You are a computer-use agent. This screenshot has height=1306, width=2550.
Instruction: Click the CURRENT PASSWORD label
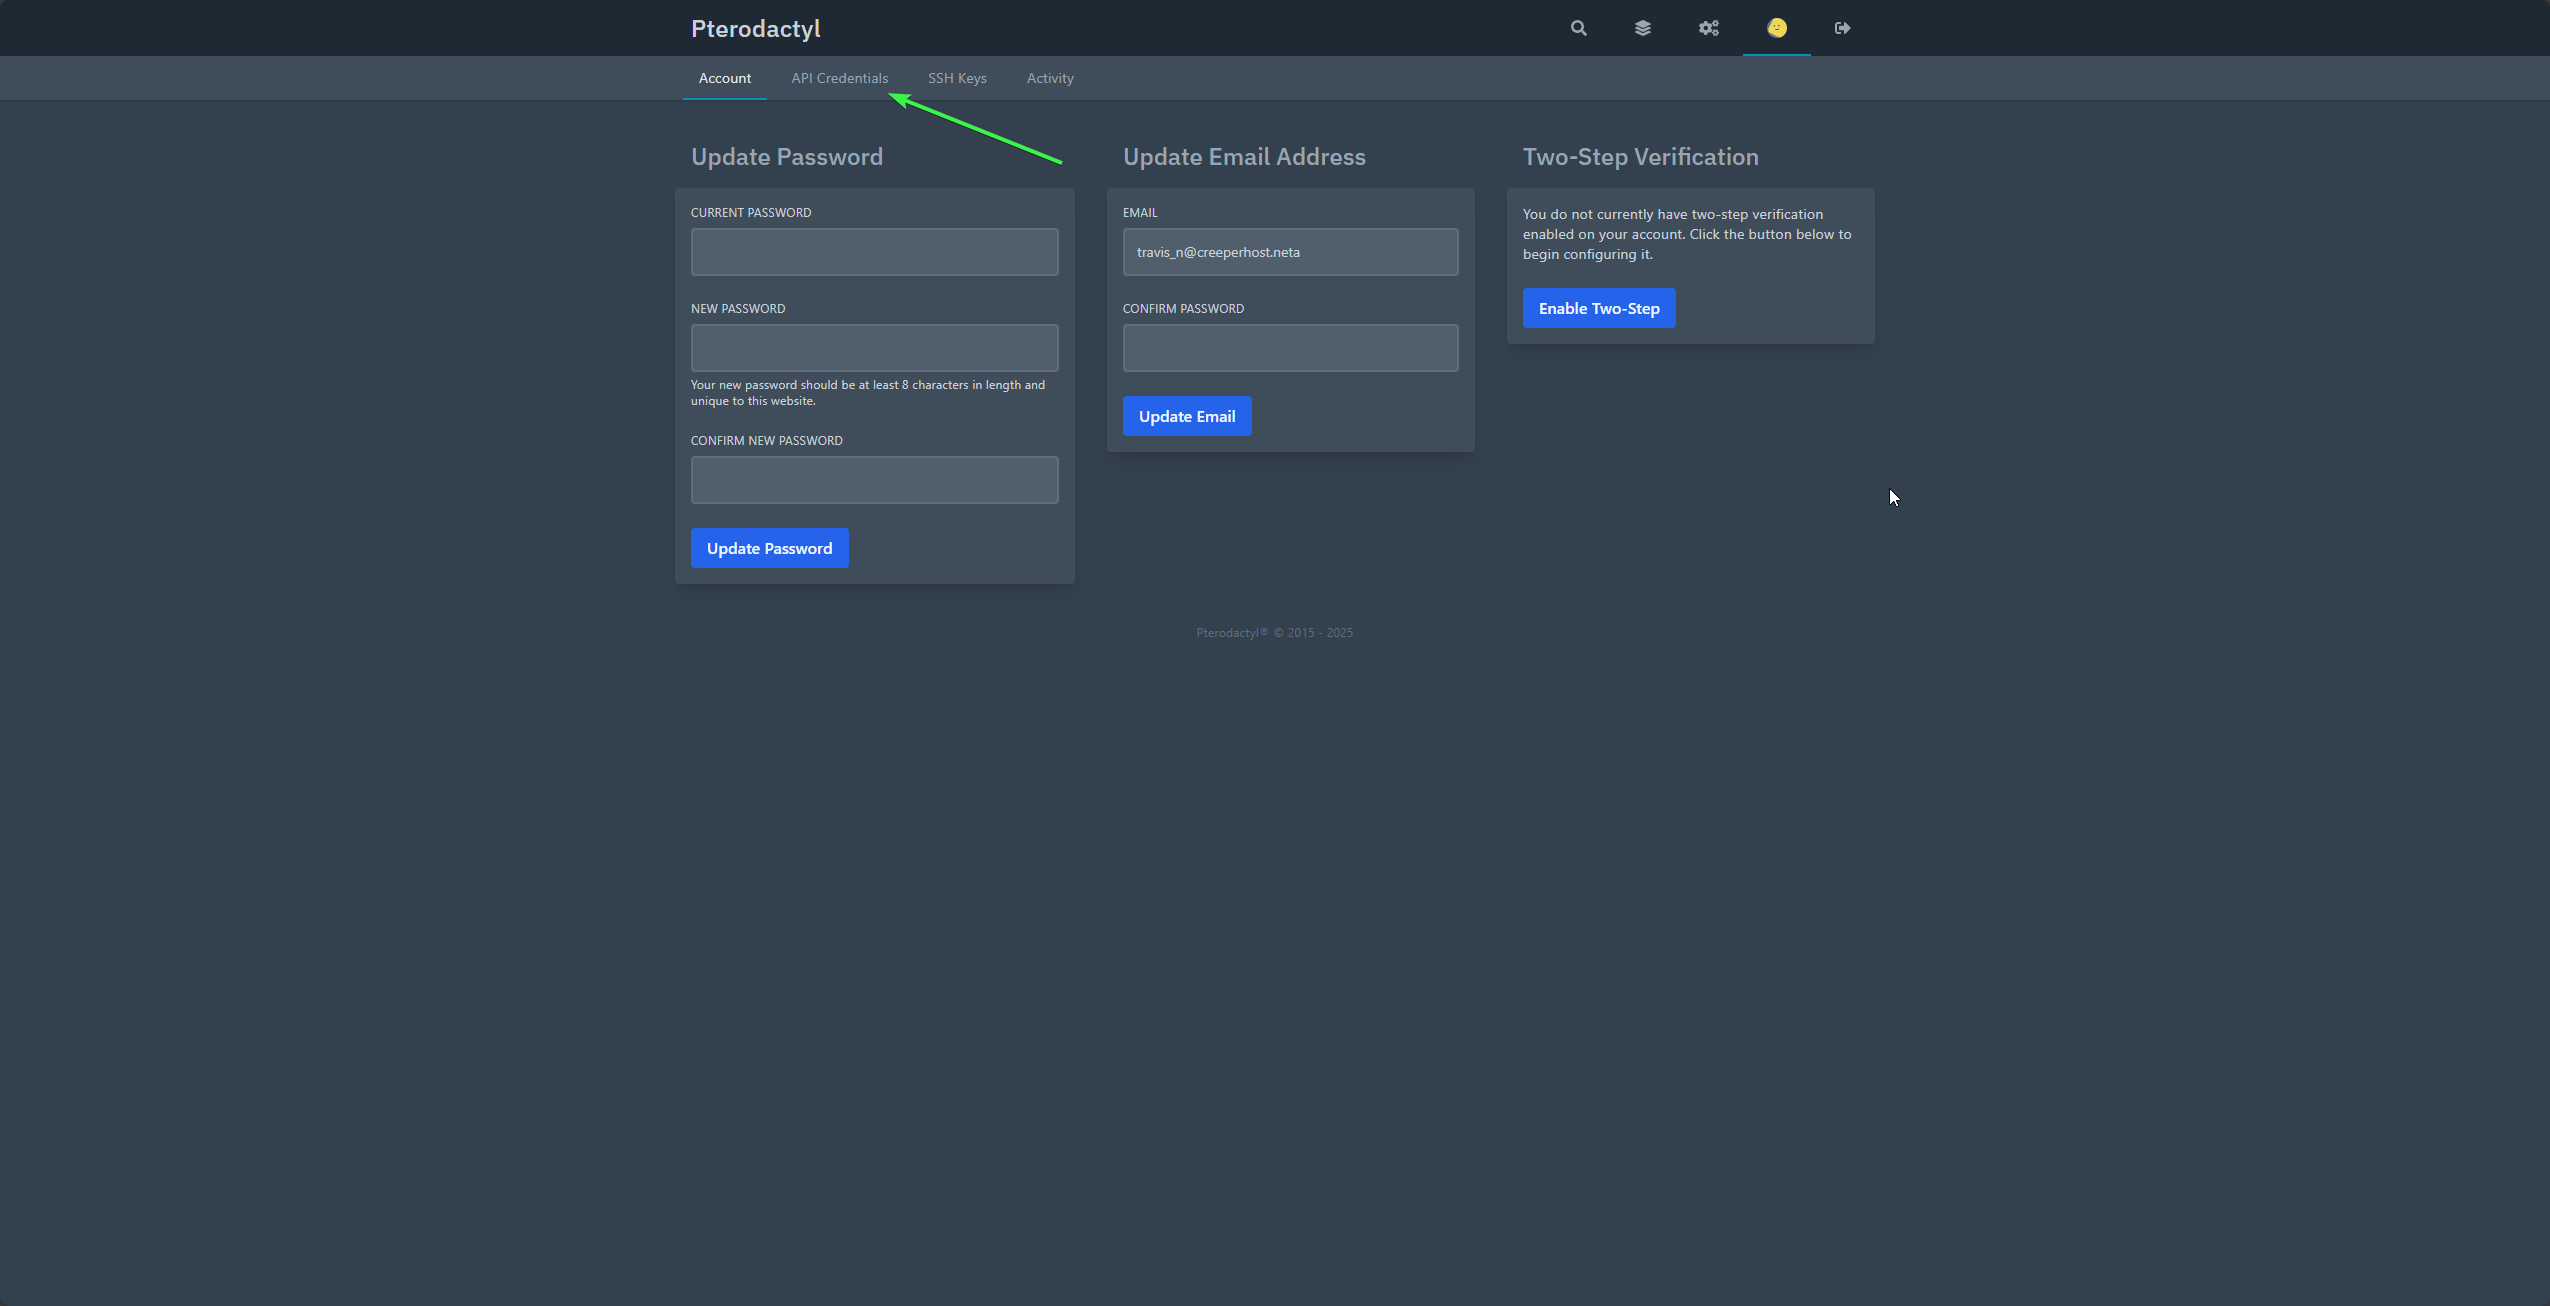(x=751, y=213)
